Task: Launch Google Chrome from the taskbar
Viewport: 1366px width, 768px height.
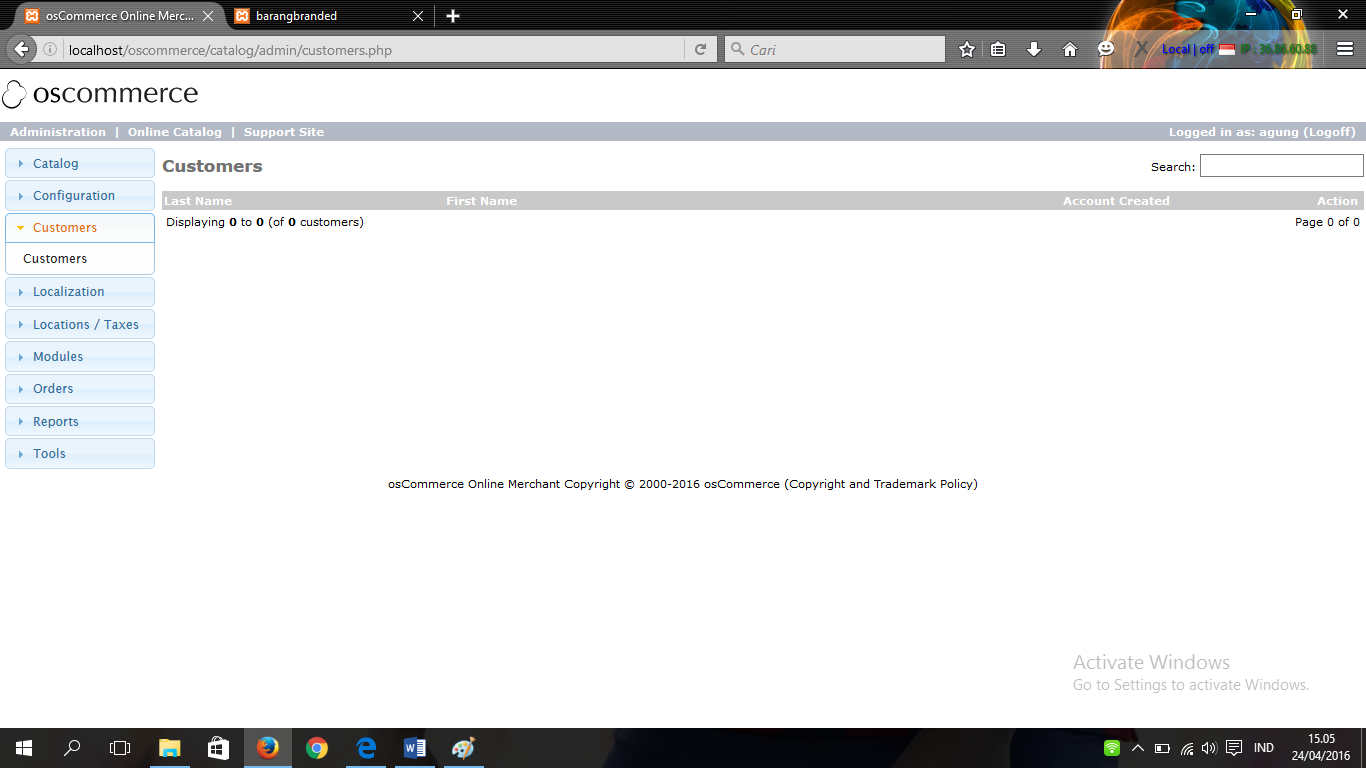Action: coord(317,748)
